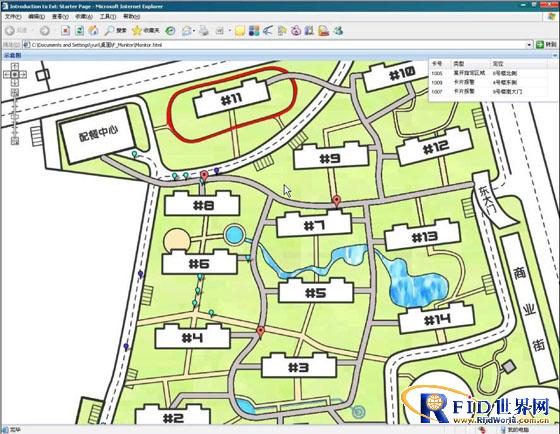This screenshot has width=560, height=434.
Task: Click the zoom-out button below the zoom slider
Action: click(x=15, y=141)
